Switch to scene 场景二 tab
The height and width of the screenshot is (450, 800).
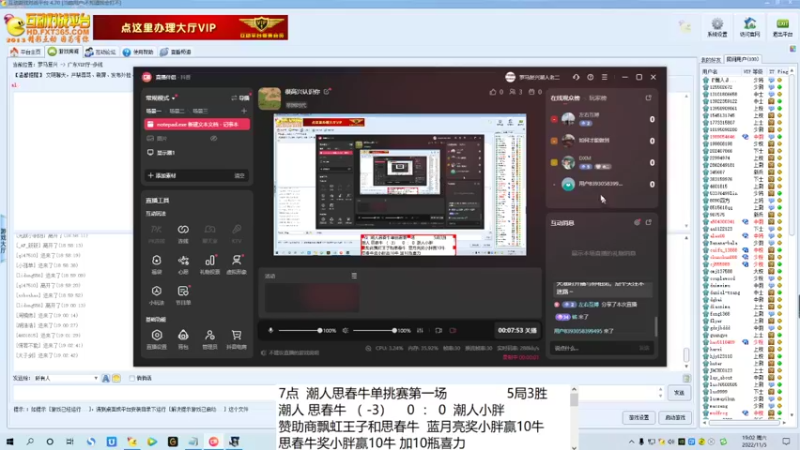[x=177, y=111]
